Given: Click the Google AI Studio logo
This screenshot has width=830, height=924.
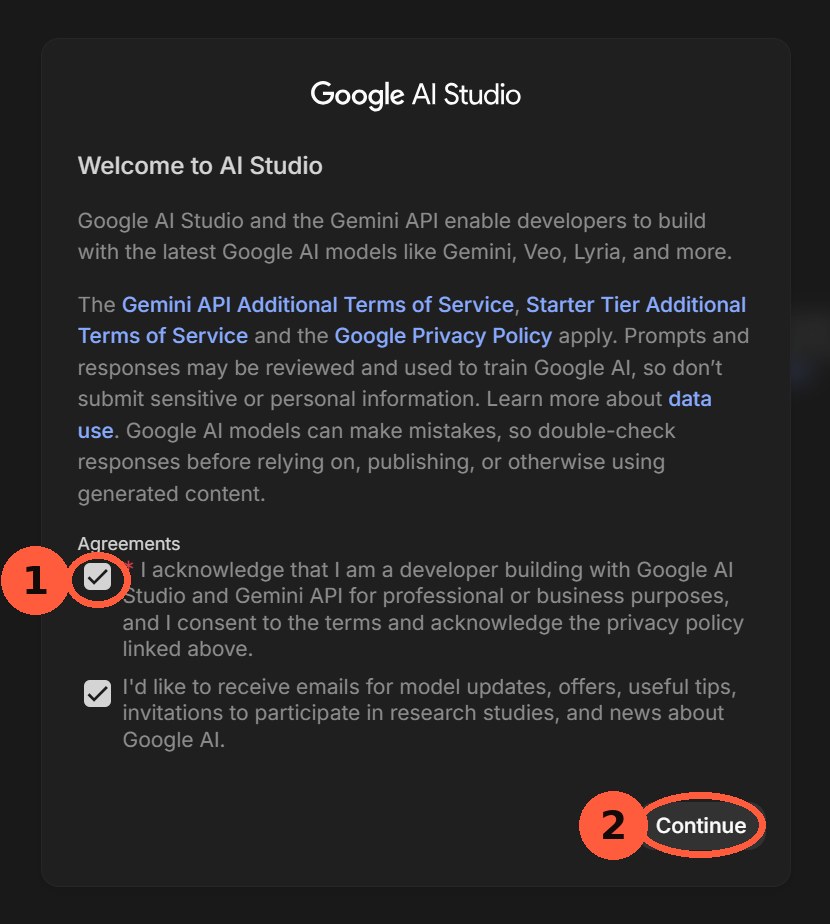Looking at the screenshot, I should (x=416, y=95).
